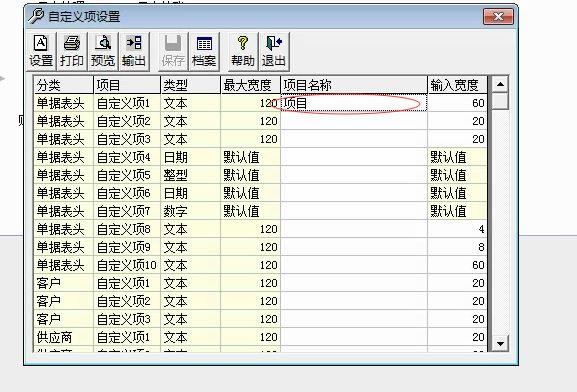The image size is (577, 392).
Task: Click the scrollbar down arrow
Action: pyautogui.click(x=500, y=343)
